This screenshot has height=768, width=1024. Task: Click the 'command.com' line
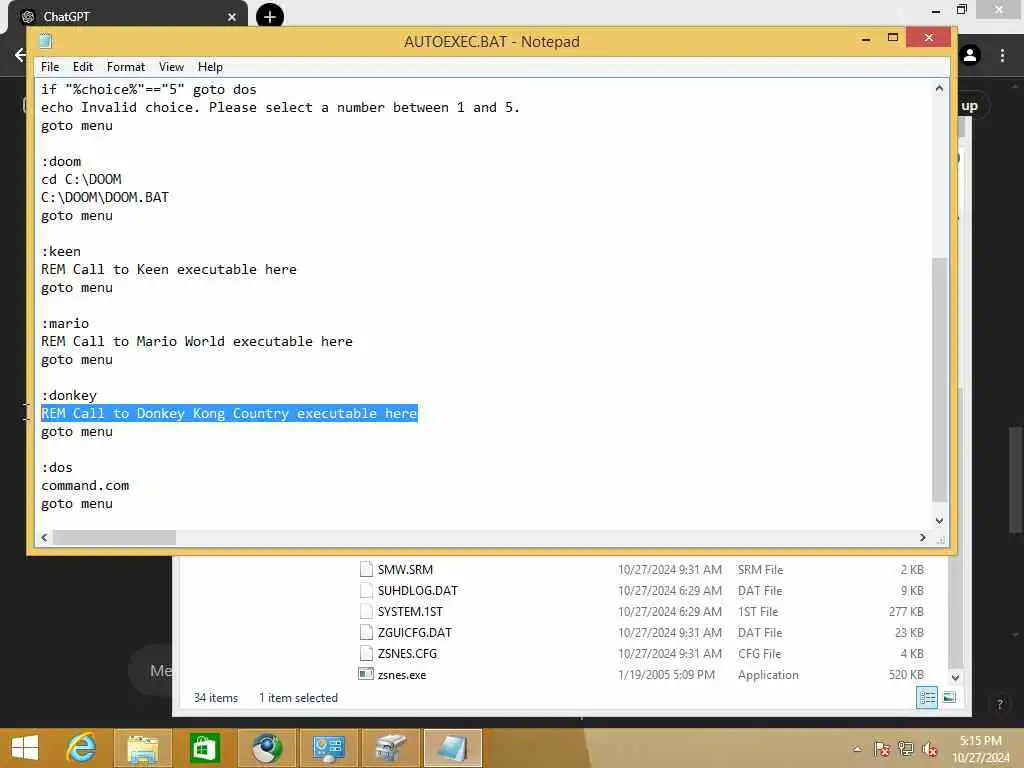click(x=86, y=485)
